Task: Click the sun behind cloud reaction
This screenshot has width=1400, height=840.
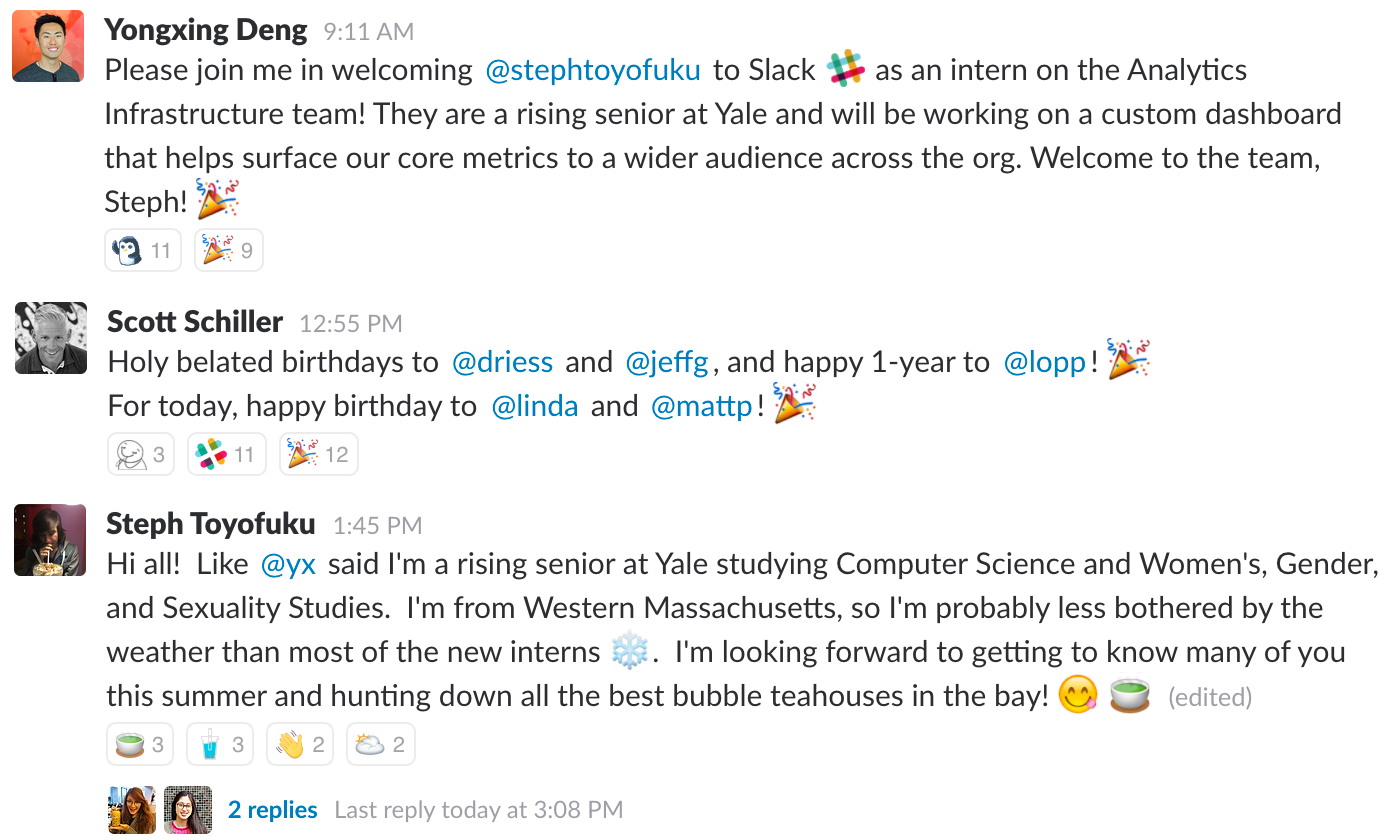Action: click(380, 745)
